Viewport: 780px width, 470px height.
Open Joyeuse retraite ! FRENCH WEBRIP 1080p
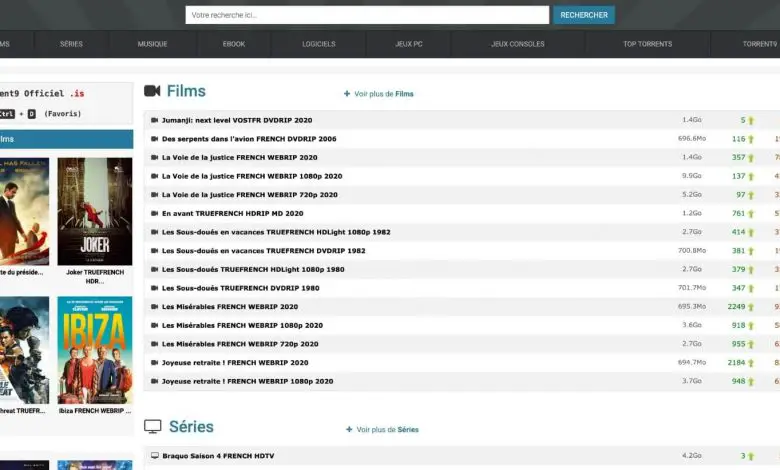(248, 381)
